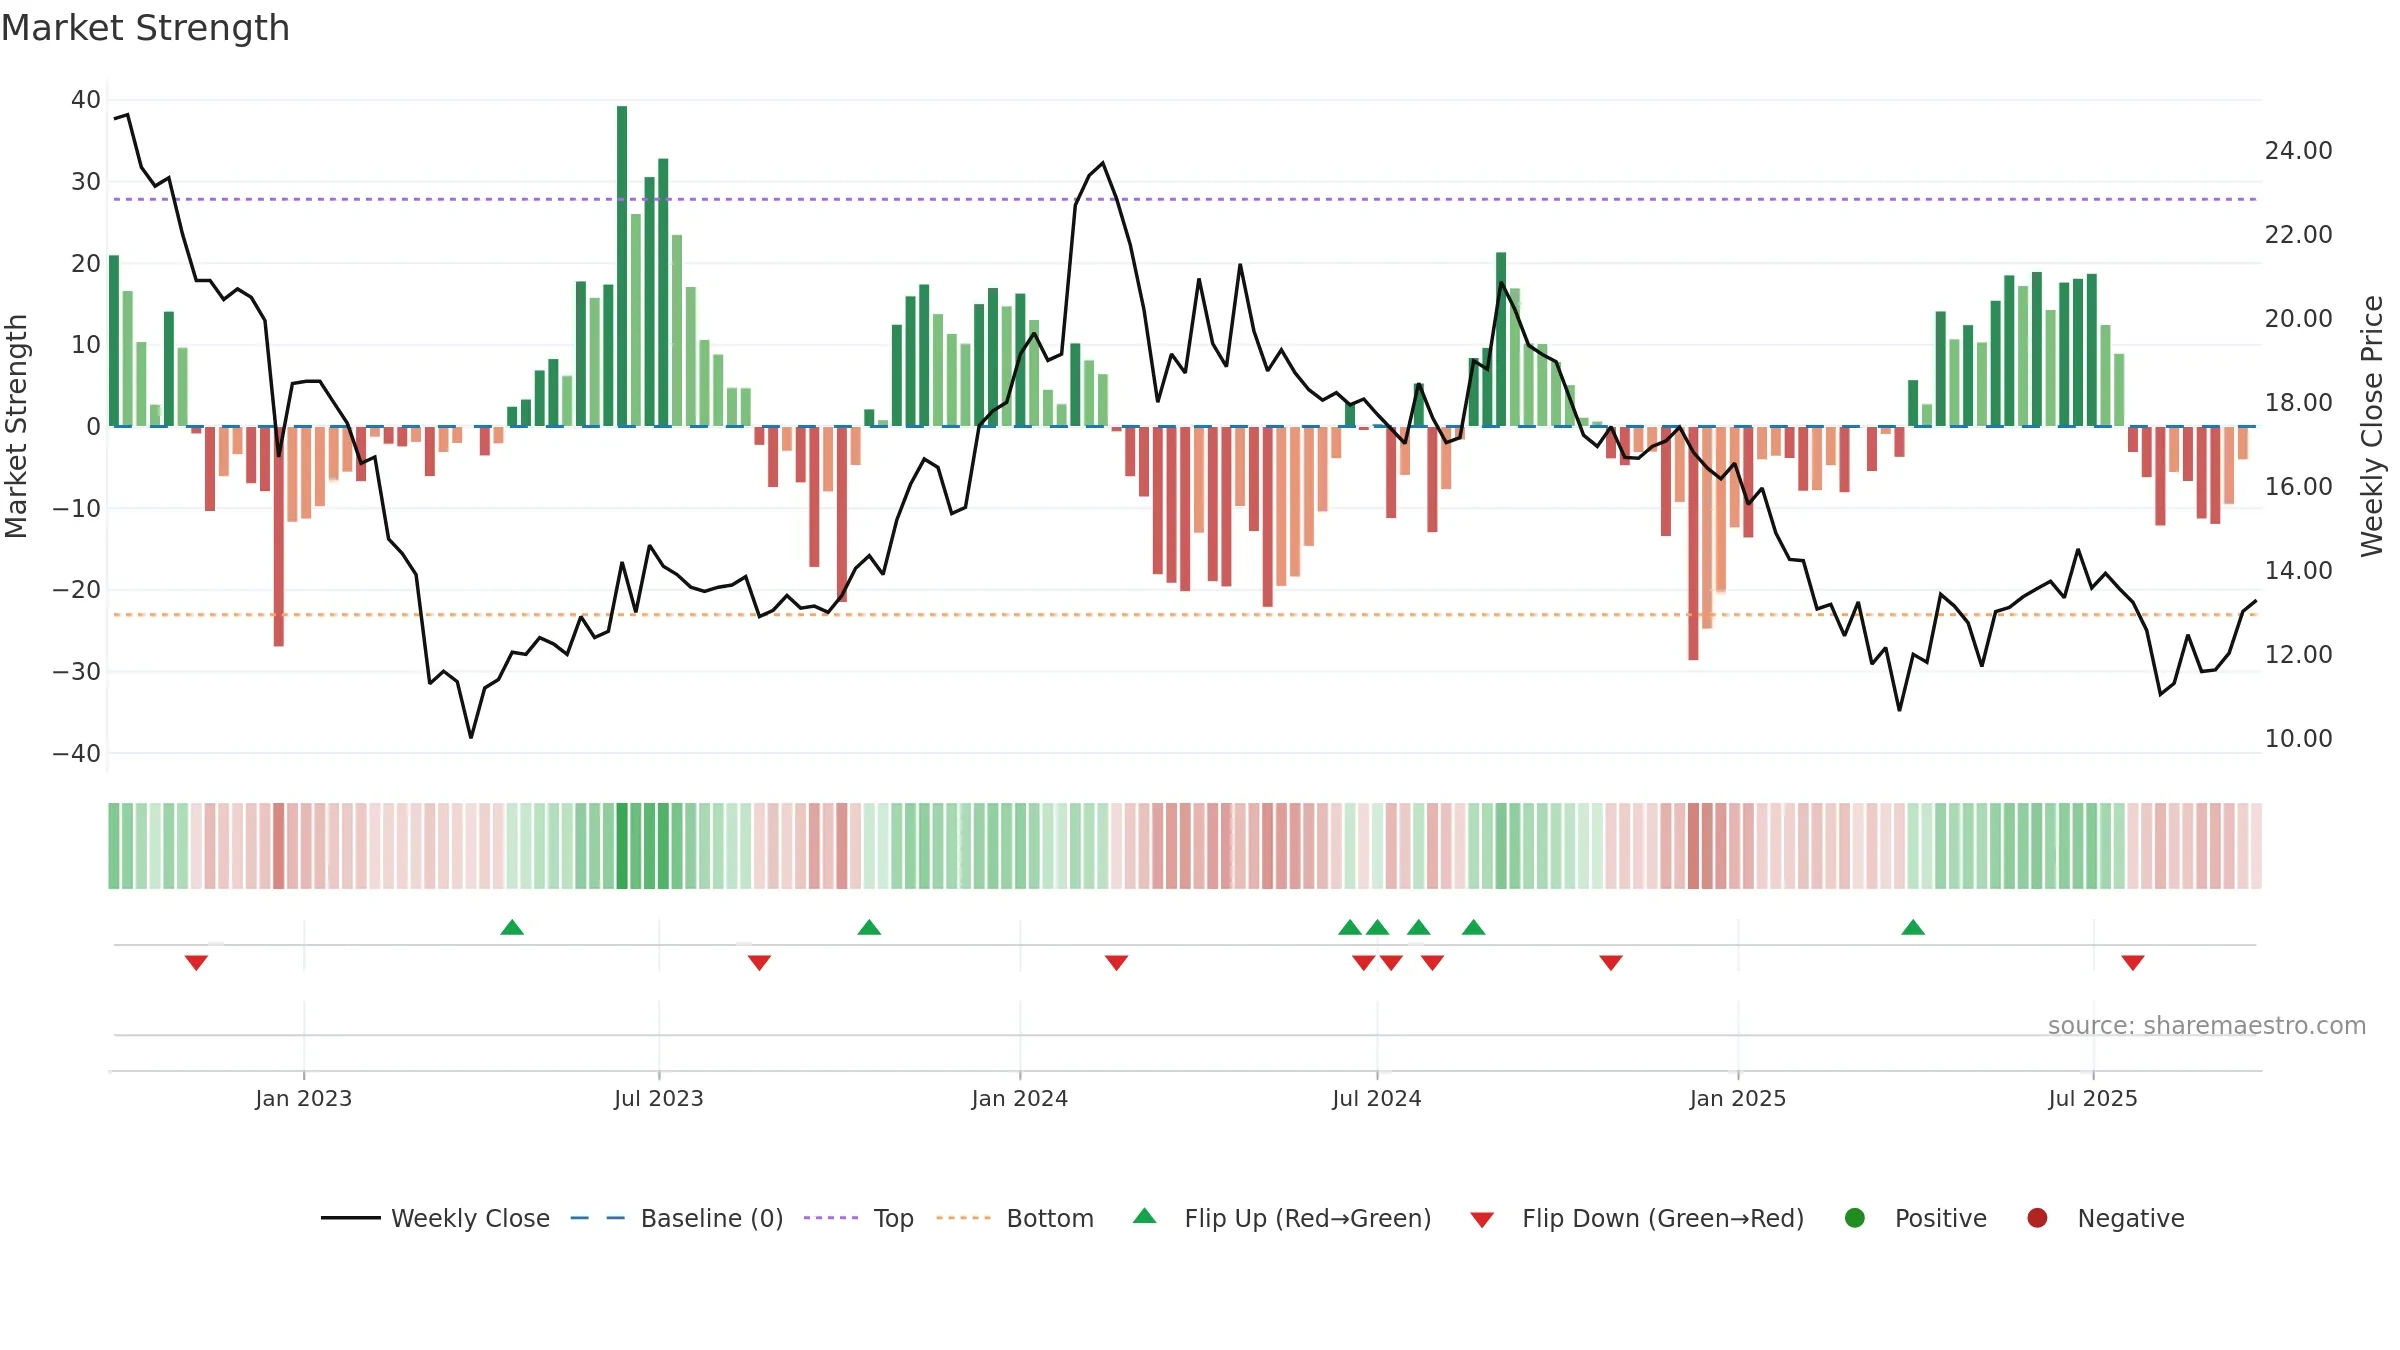Click the '30' tick on the left axis
Image resolution: width=2400 pixels, height=1350 pixels.
86,182
